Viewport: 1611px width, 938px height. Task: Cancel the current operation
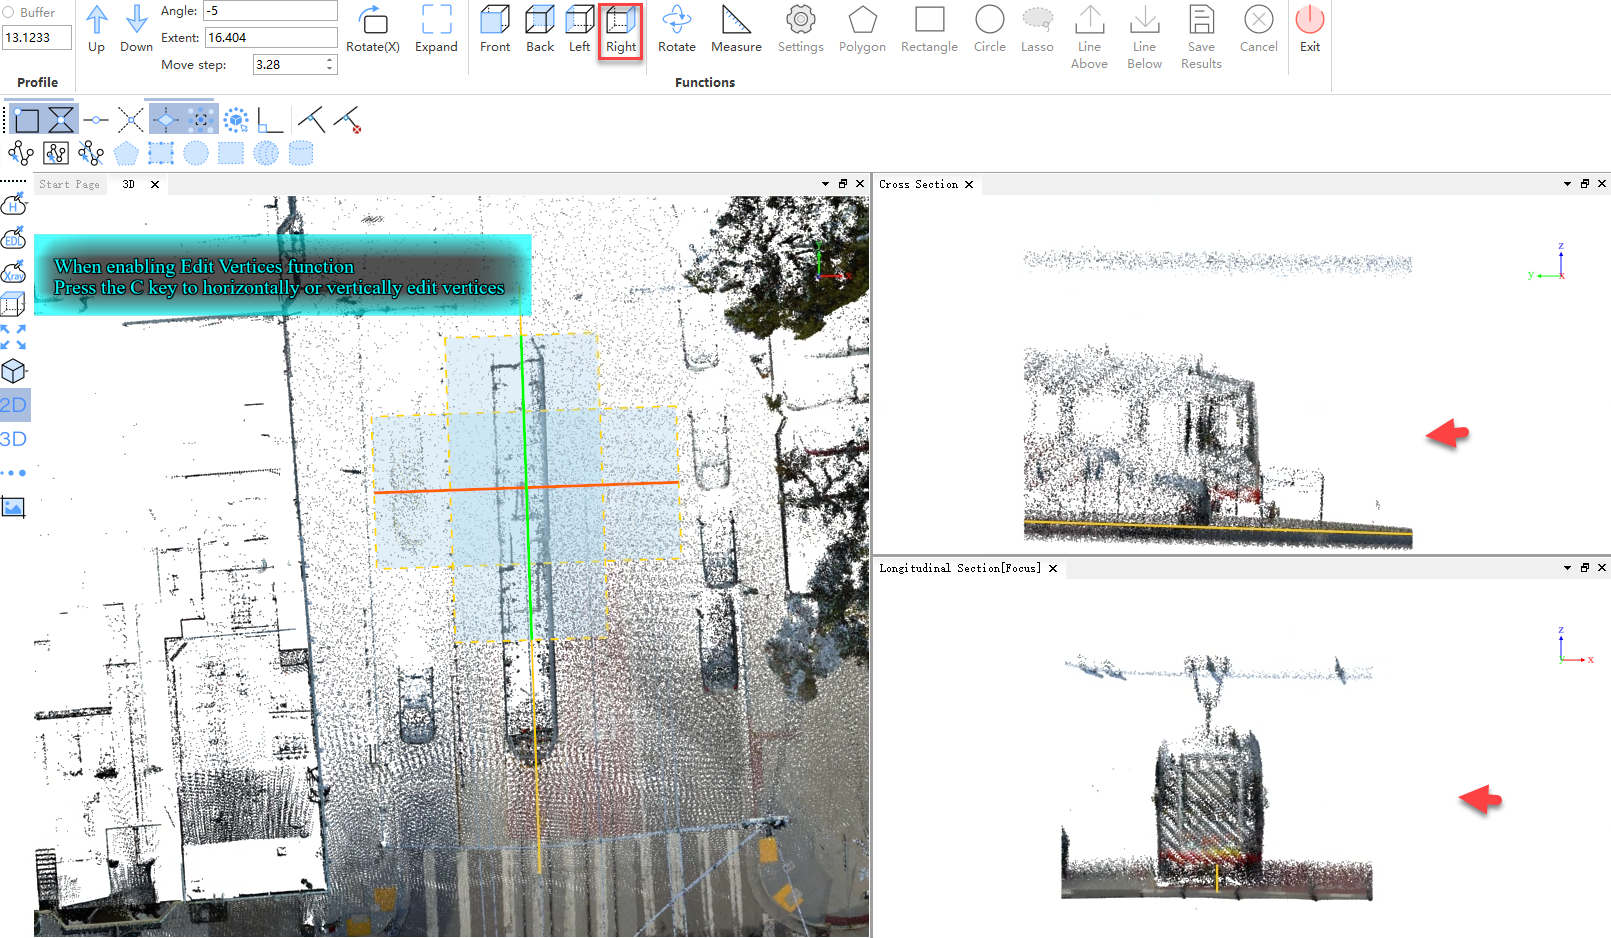point(1259,28)
